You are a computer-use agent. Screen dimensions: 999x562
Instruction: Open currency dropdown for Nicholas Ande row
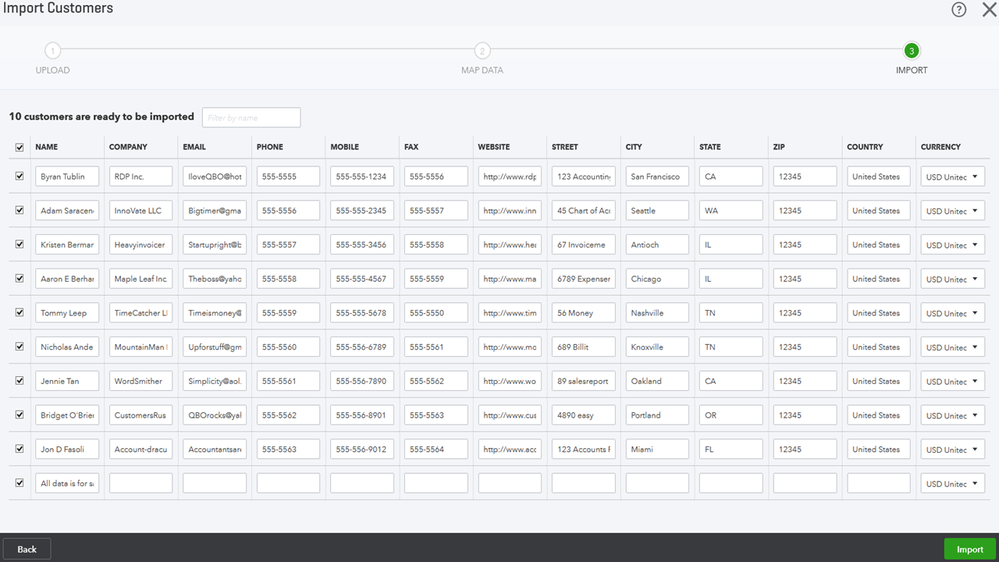pos(952,347)
